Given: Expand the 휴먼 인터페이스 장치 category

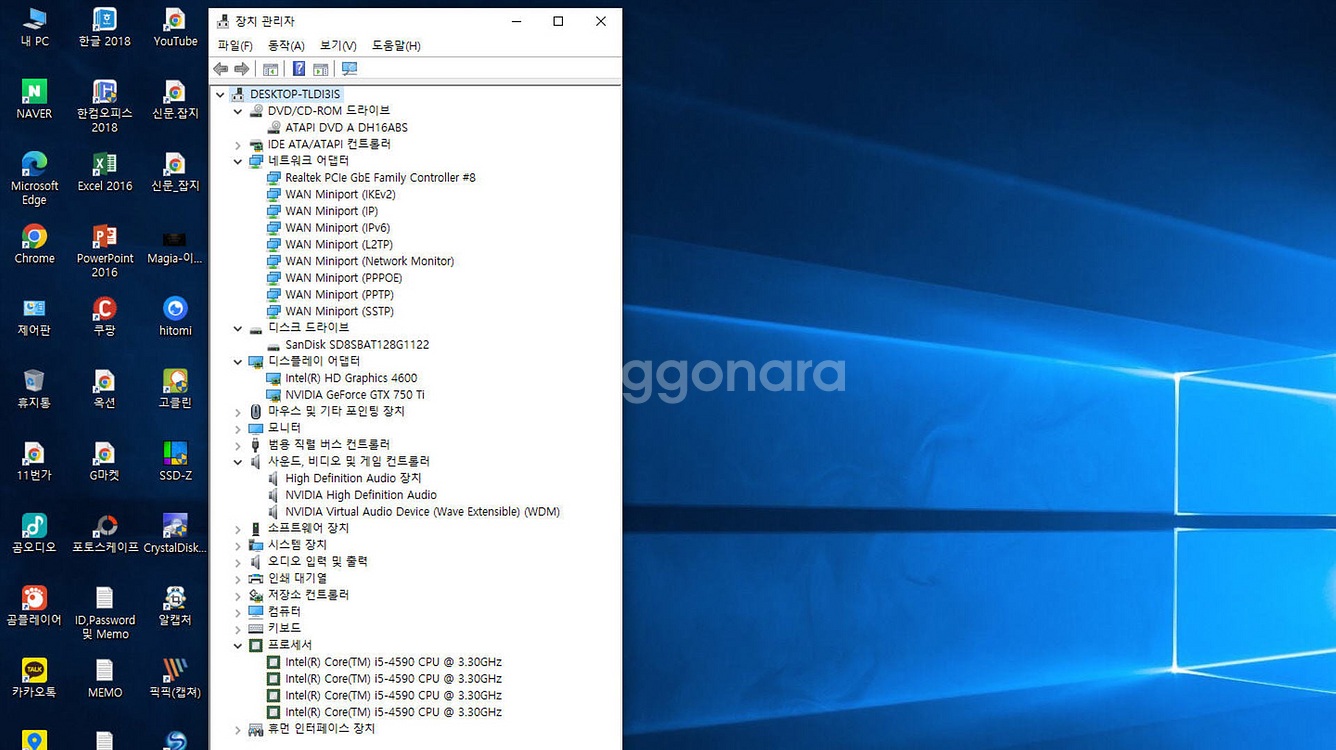Looking at the screenshot, I should point(238,729).
